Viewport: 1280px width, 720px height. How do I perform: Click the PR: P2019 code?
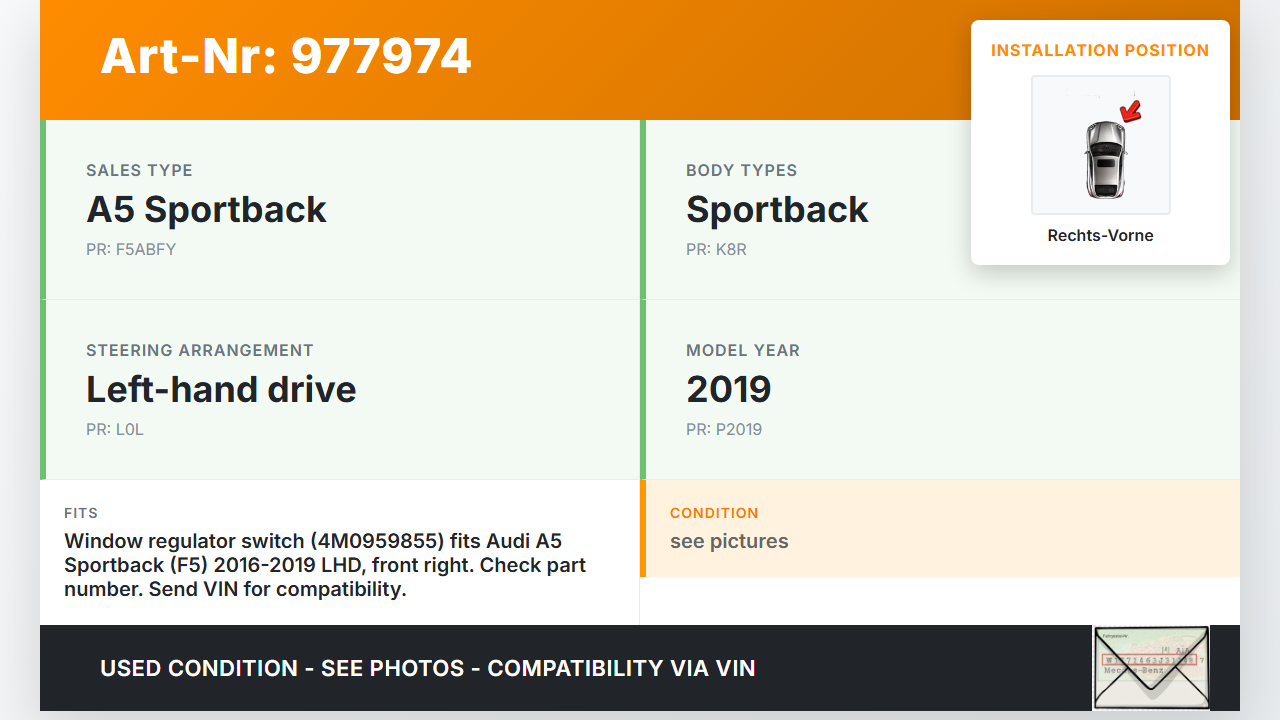(724, 429)
